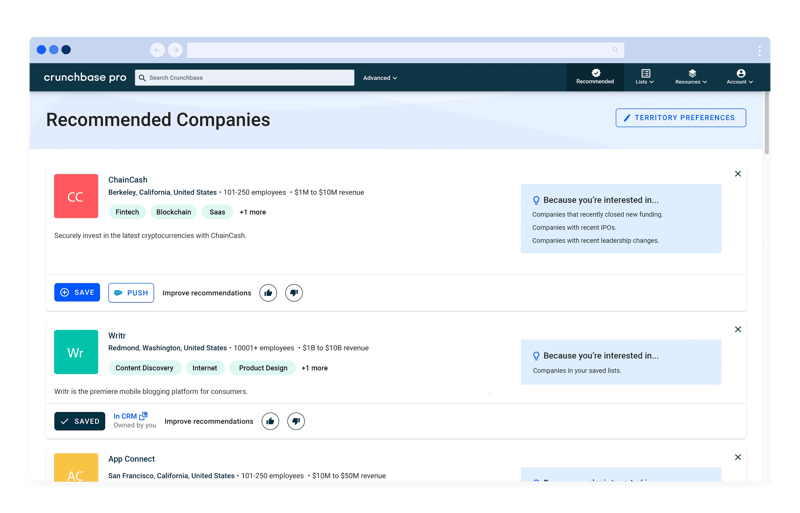Image resolution: width=800 pixels, height=513 pixels.
Task: Save ChainCash with the Save button
Action: click(x=77, y=292)
